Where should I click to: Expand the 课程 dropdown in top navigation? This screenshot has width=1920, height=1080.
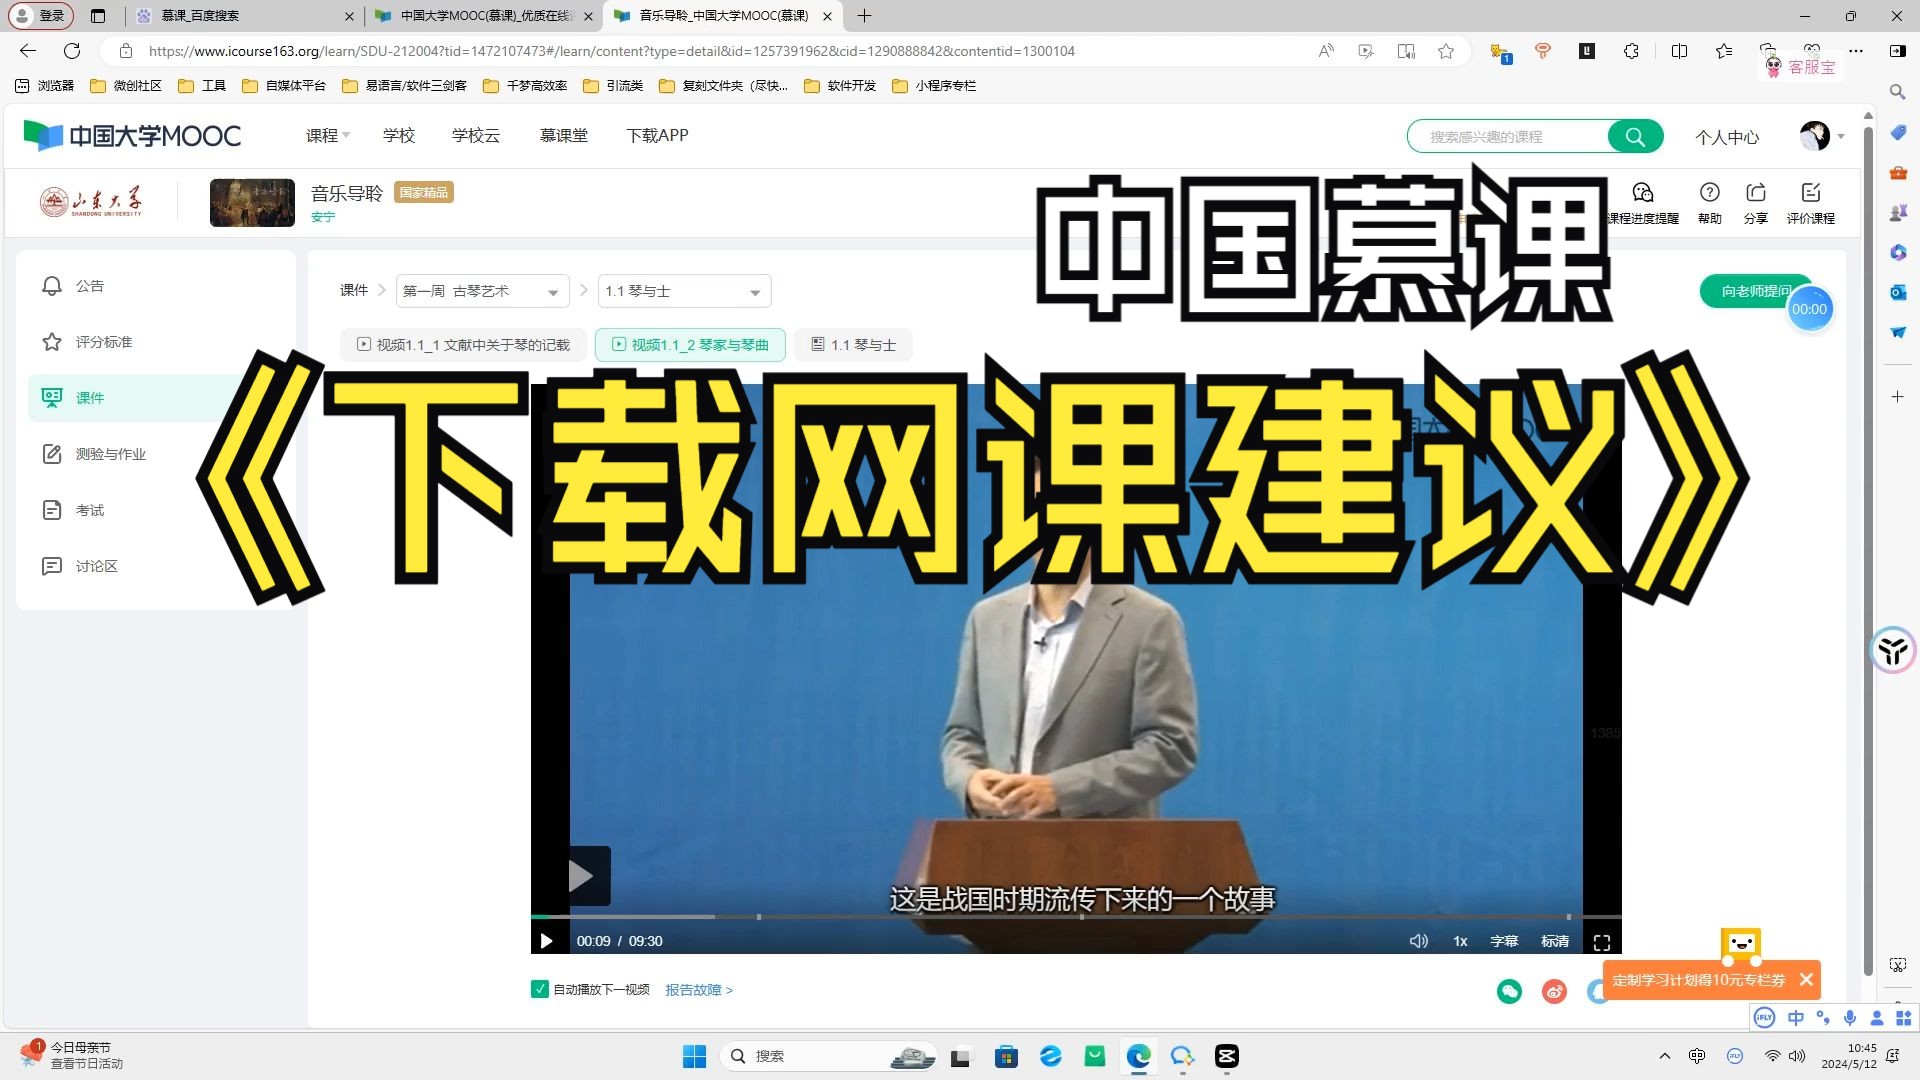pyautogui.click(x=328, y=135)
